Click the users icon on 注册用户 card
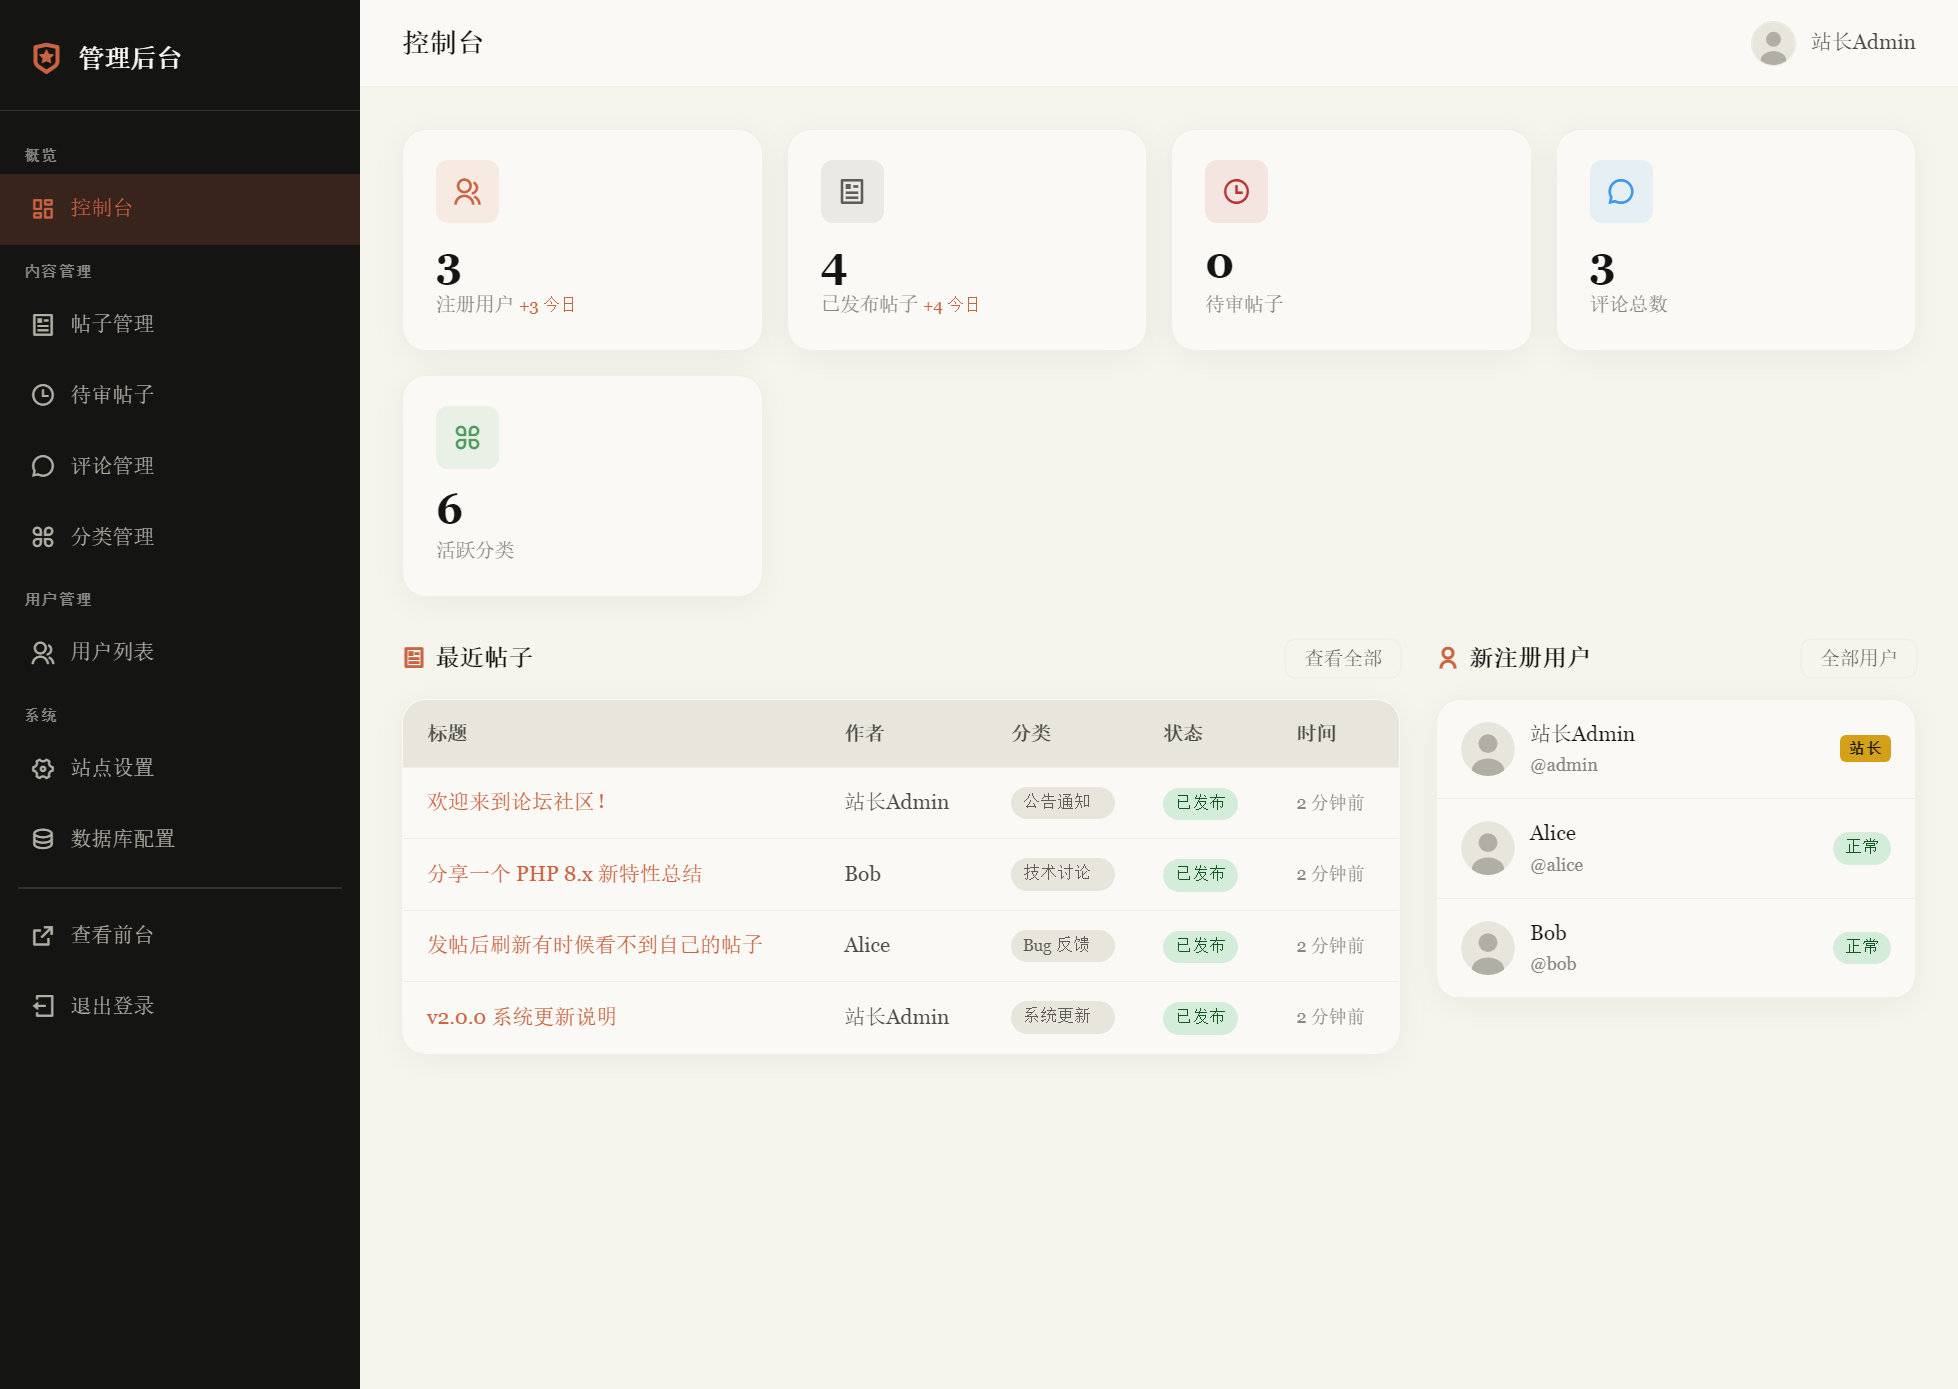The height and width of the screenshot is (1389, 1958). click(x=467, y=191)
